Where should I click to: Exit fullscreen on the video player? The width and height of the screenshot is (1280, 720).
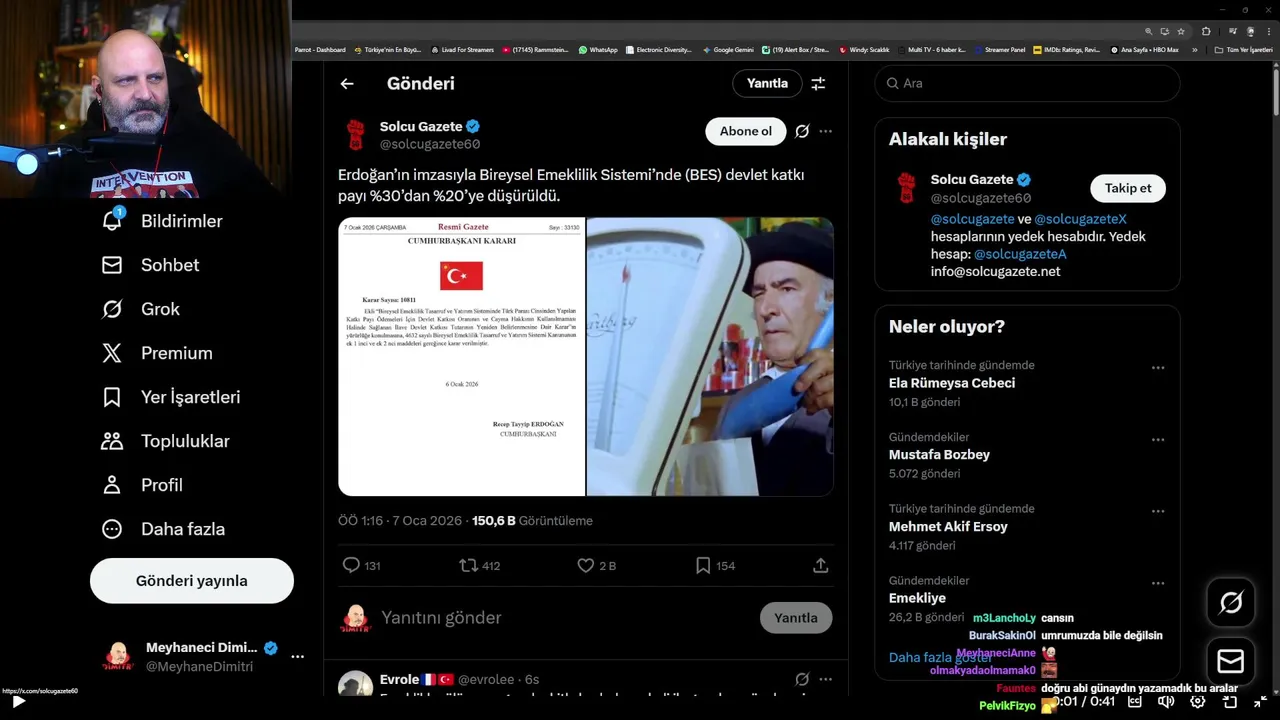tap(1260, 702)
